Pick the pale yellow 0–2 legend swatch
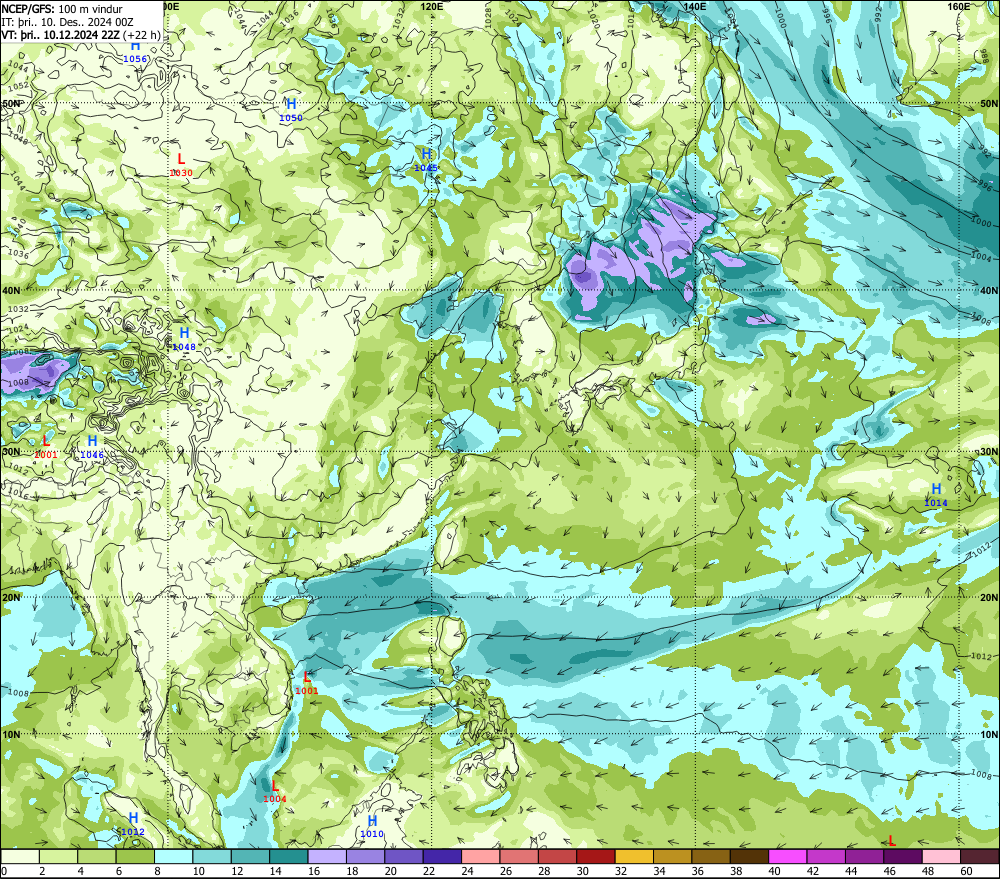1000x879 pixels. coord(20,856)
